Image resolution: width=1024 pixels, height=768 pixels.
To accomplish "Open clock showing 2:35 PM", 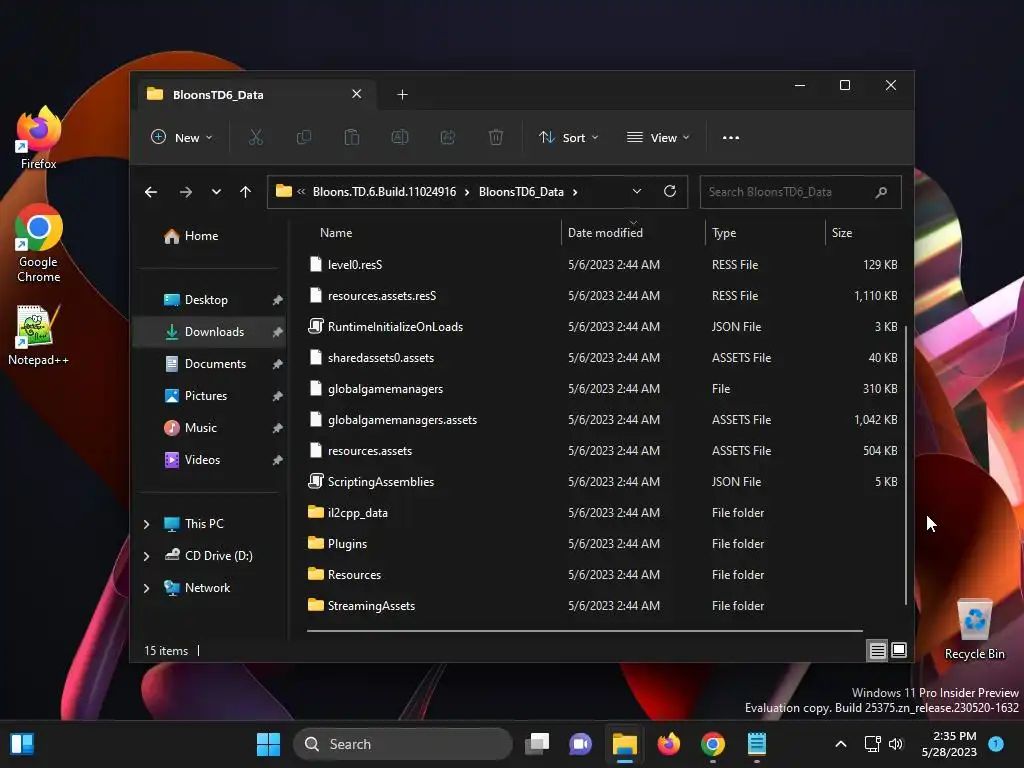I will click(x=949, y=744).
